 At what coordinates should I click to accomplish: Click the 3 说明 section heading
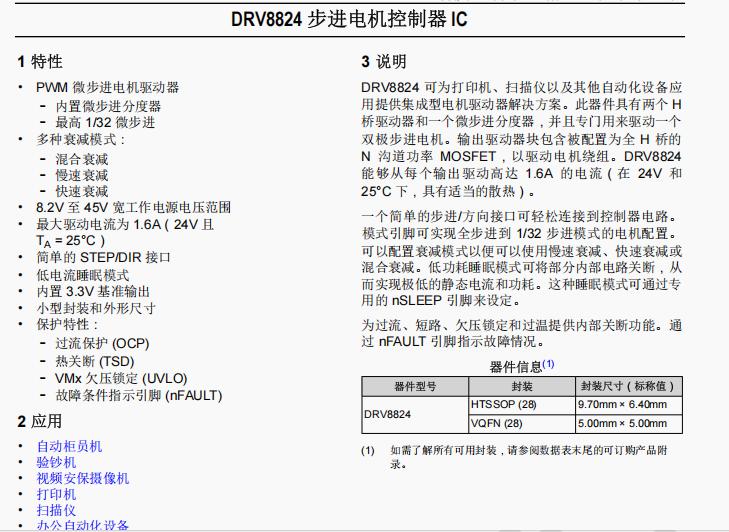pos(384,62)
